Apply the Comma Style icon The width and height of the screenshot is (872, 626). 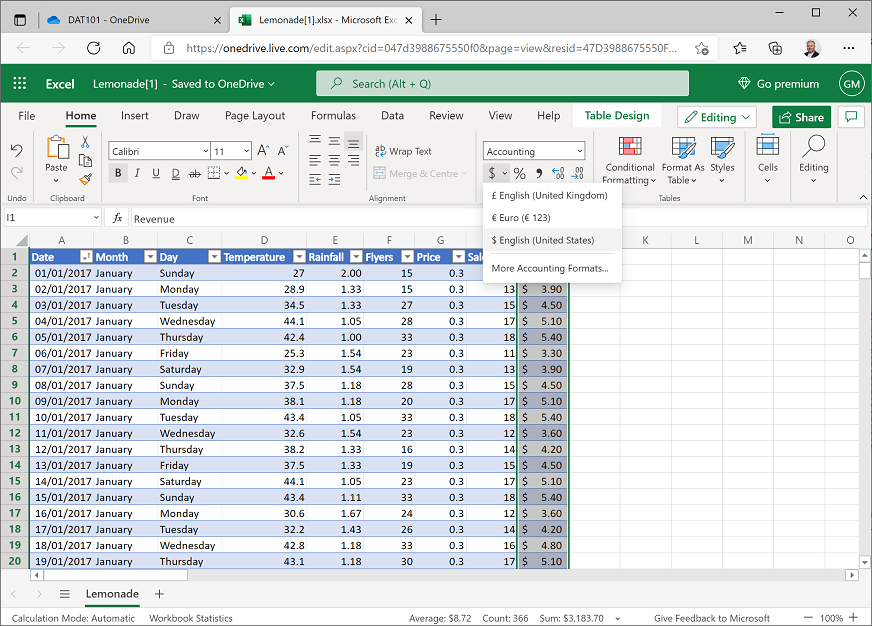coord(539,172)
